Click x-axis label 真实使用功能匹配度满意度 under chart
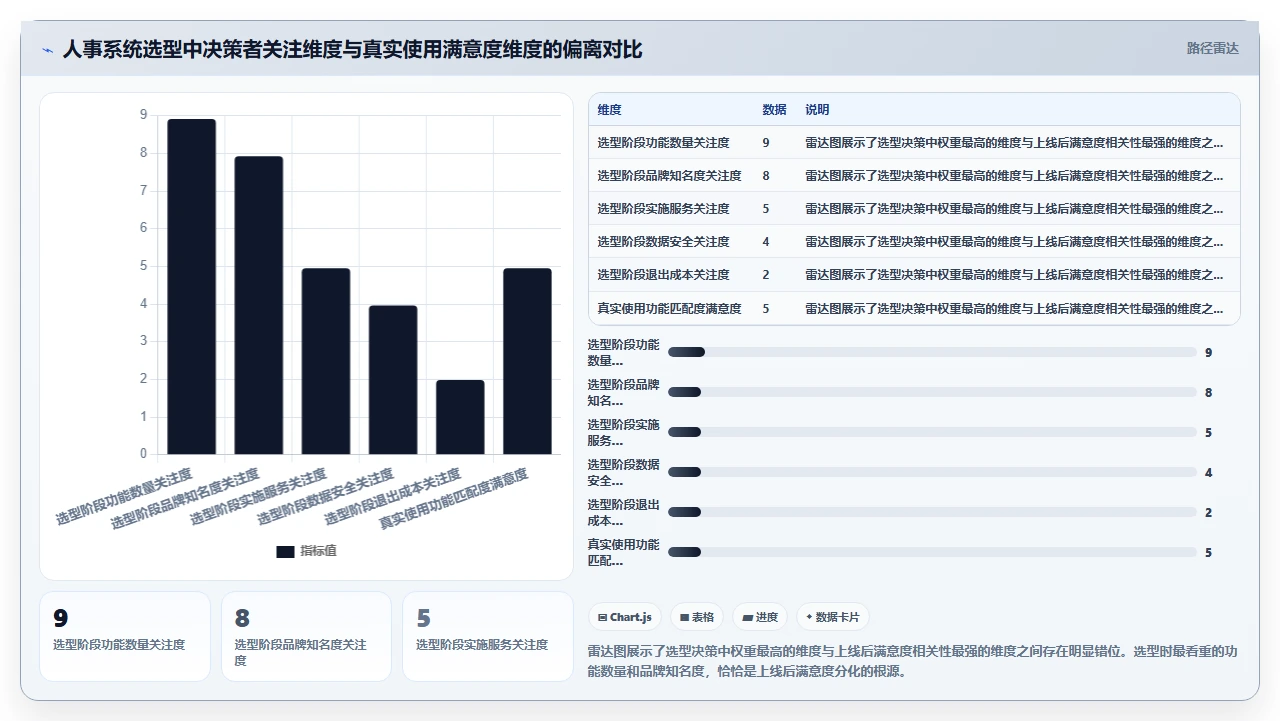The image size is (1280, 721). [455, 500]
